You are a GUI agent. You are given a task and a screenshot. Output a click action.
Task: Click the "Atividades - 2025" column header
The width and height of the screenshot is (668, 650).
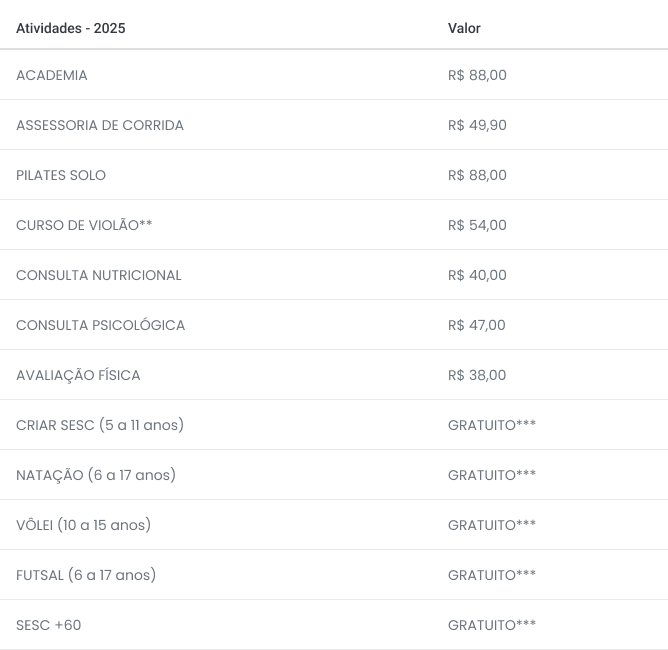point(71,28)
